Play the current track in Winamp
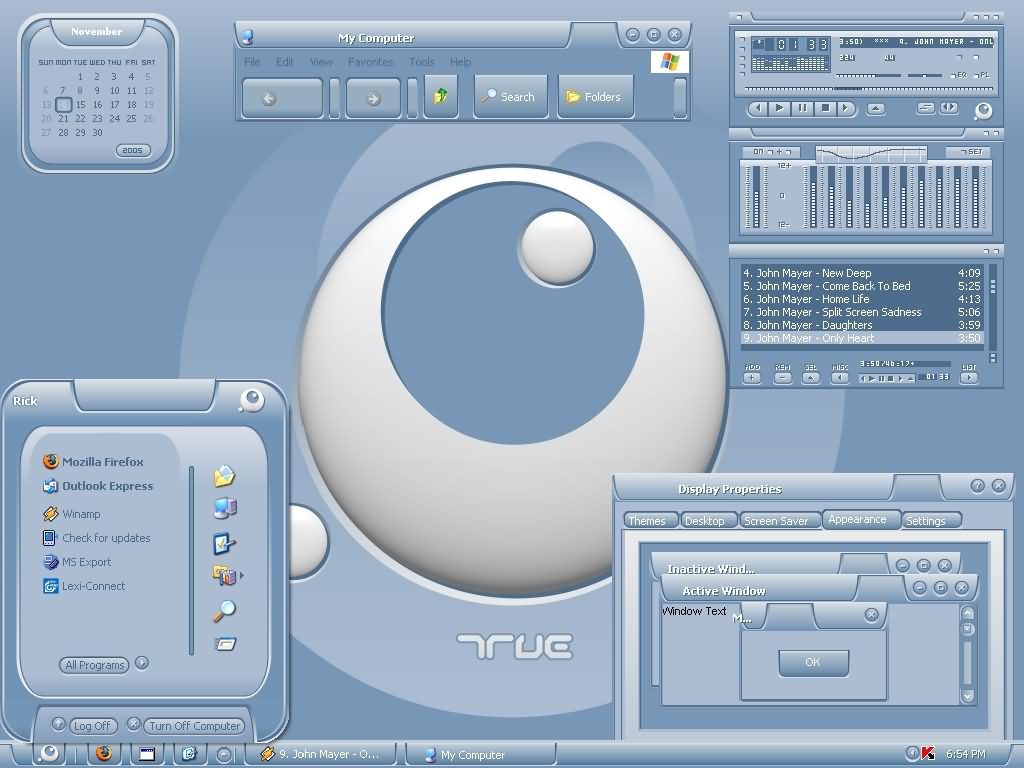The width and height of the screenshot is (1024, 768). point(779,108)
